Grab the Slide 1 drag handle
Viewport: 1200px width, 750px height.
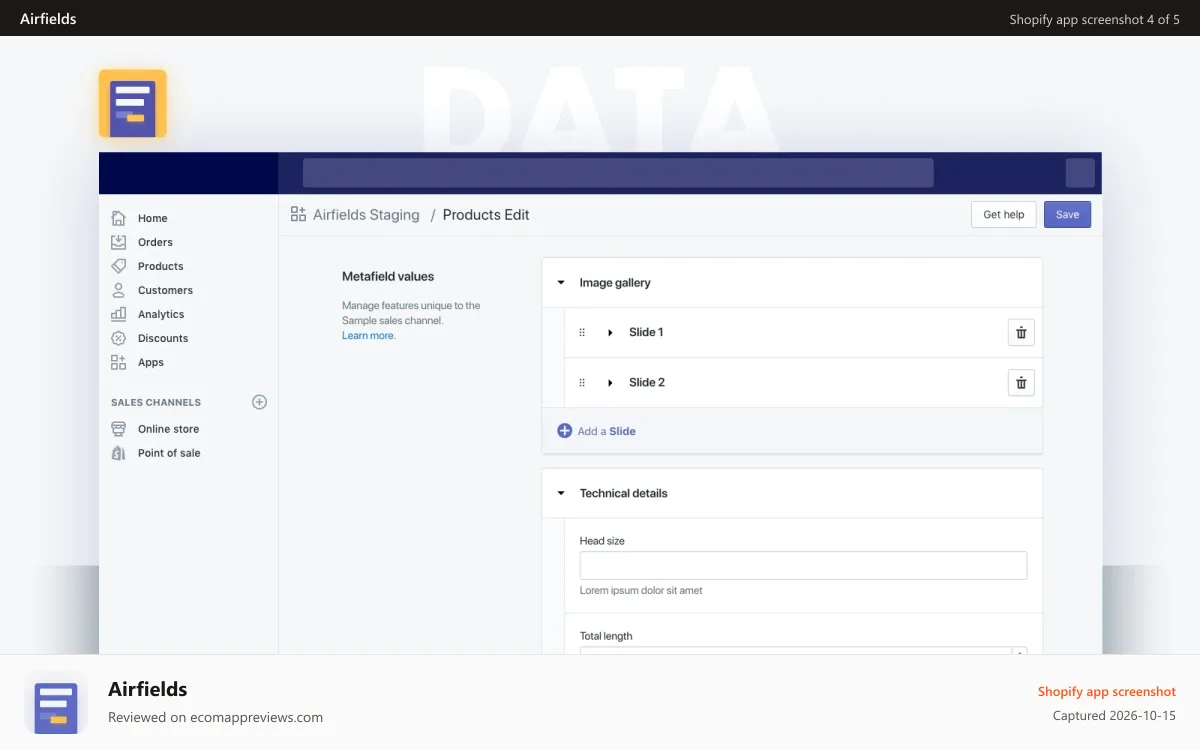(582, 332)
